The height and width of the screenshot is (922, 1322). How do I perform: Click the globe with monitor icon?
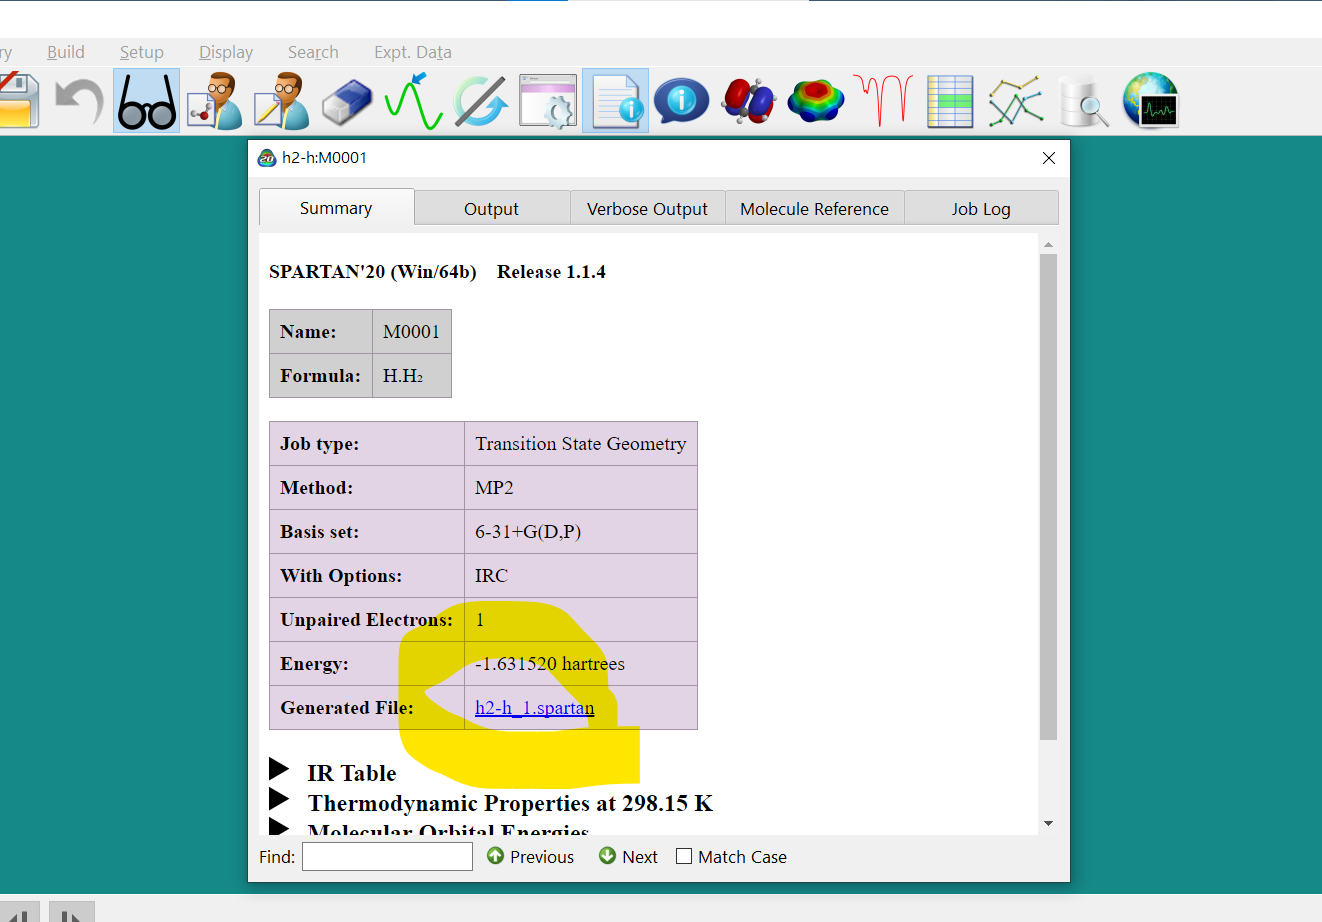pyautogui.click(x=1151, y=101)
